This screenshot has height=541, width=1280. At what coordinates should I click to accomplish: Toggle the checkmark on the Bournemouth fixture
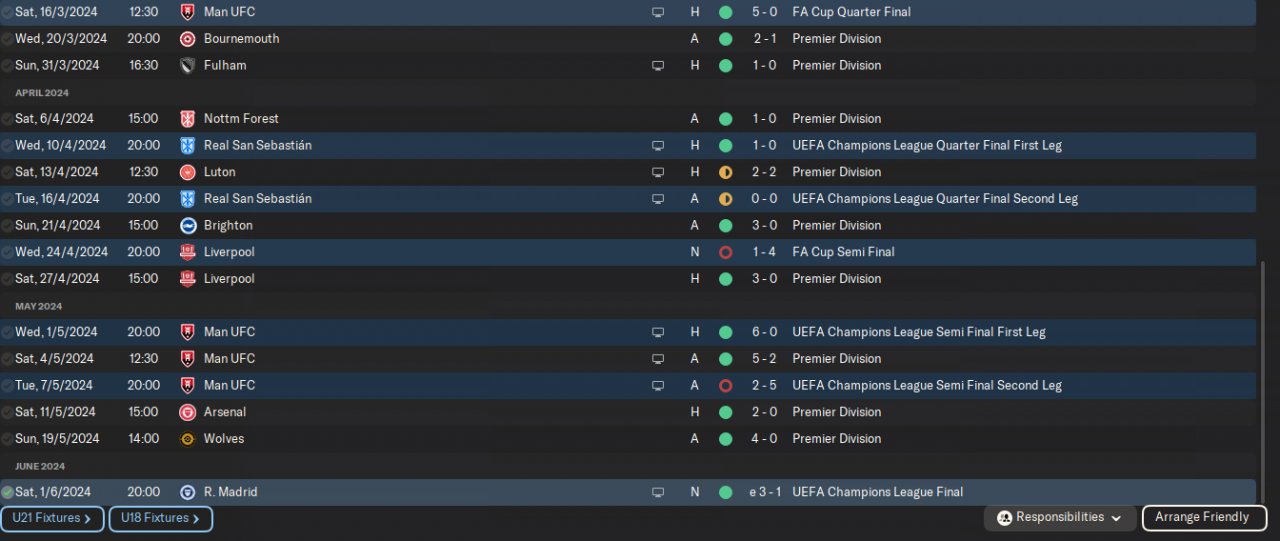click(8, 39)
